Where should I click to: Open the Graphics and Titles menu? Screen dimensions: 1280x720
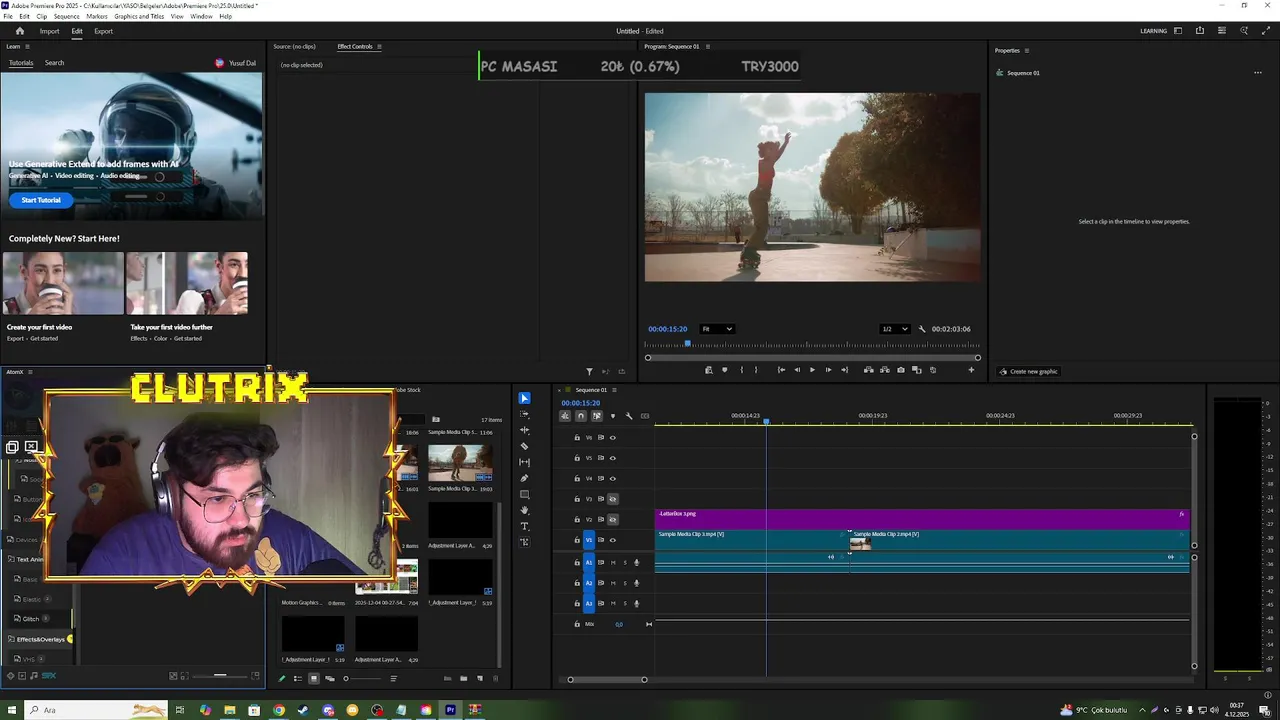tap(139, 16)
